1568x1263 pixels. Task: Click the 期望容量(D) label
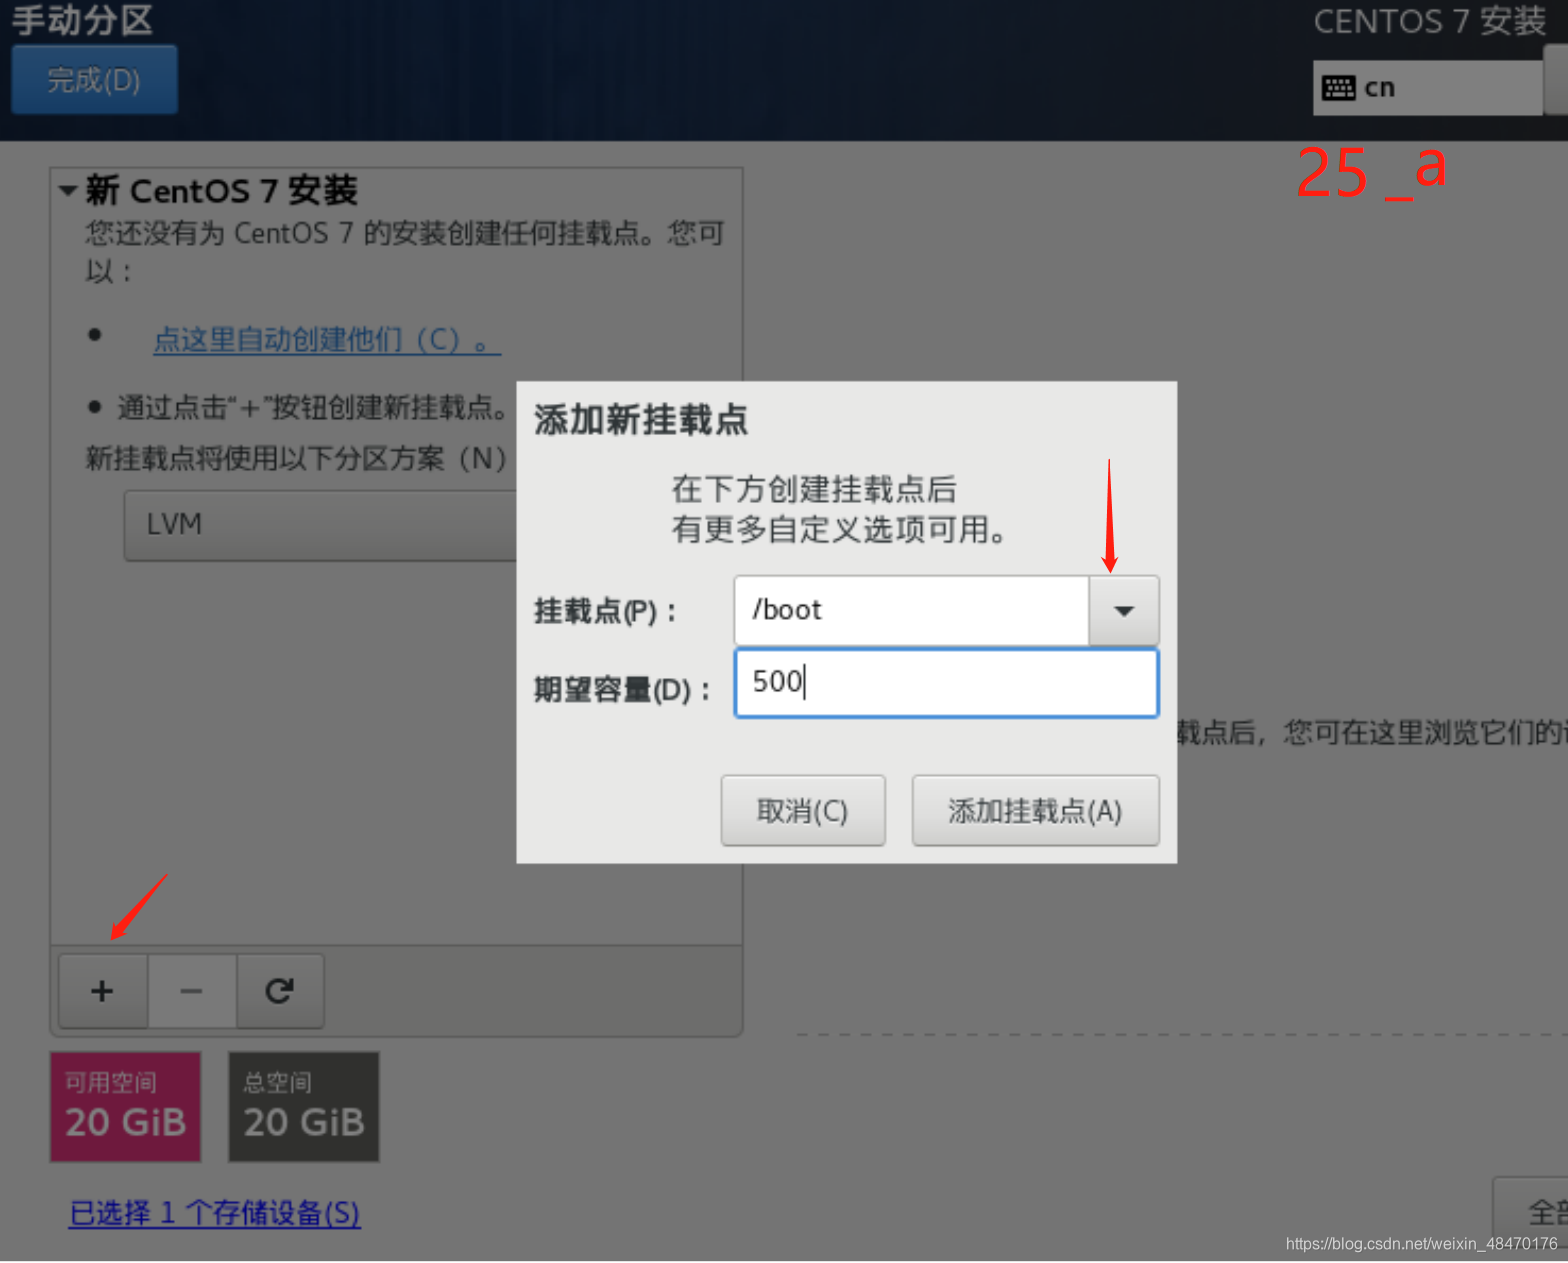pyautogui.click(x=622, y=689)
